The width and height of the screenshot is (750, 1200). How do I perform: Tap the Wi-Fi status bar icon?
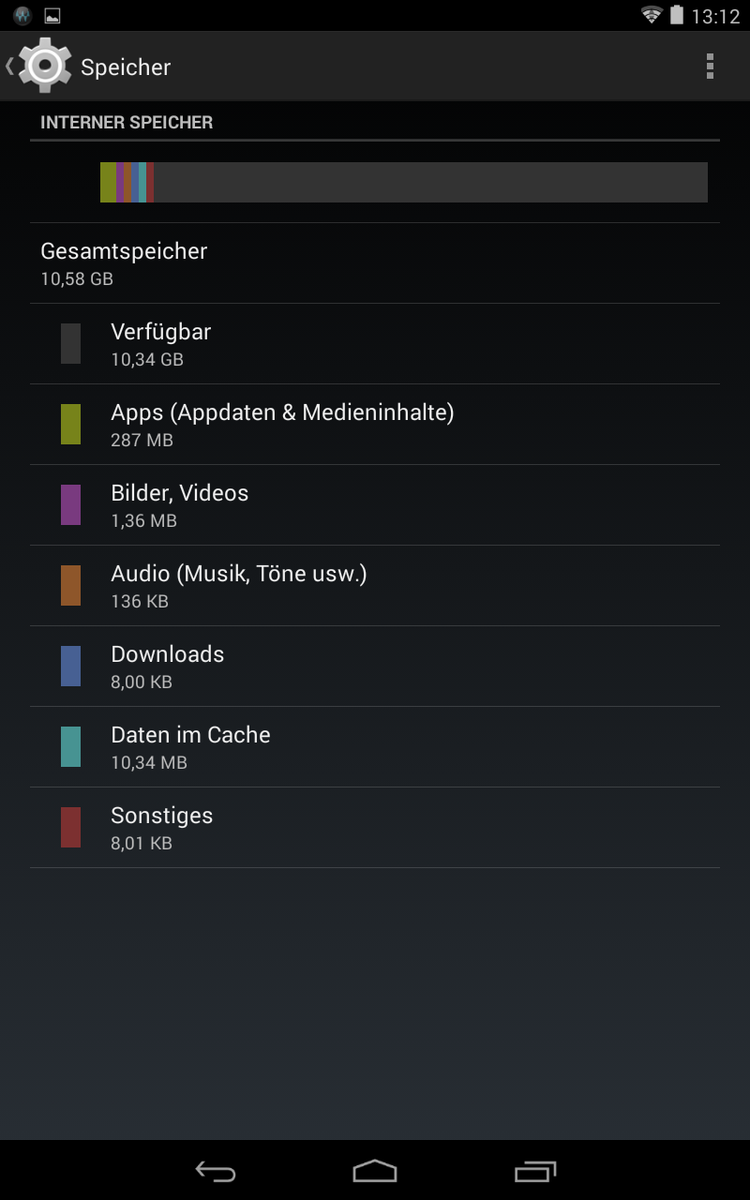tap(652, 15)
